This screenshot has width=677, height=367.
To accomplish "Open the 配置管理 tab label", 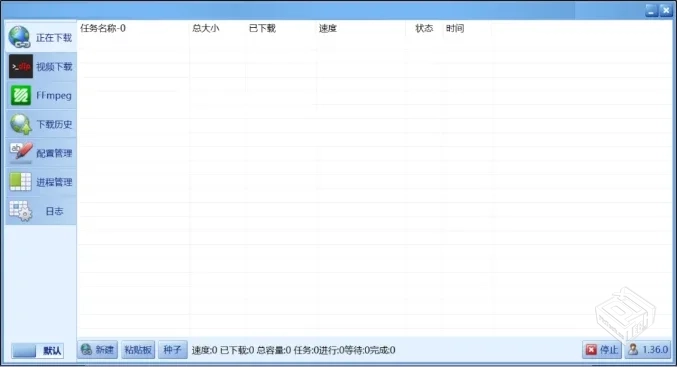I will pos(54,153).
